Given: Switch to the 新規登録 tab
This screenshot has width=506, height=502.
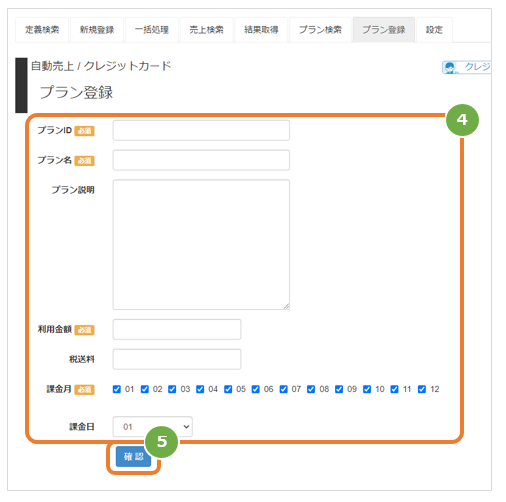Looking at the screenshot, I should (97, 30).
